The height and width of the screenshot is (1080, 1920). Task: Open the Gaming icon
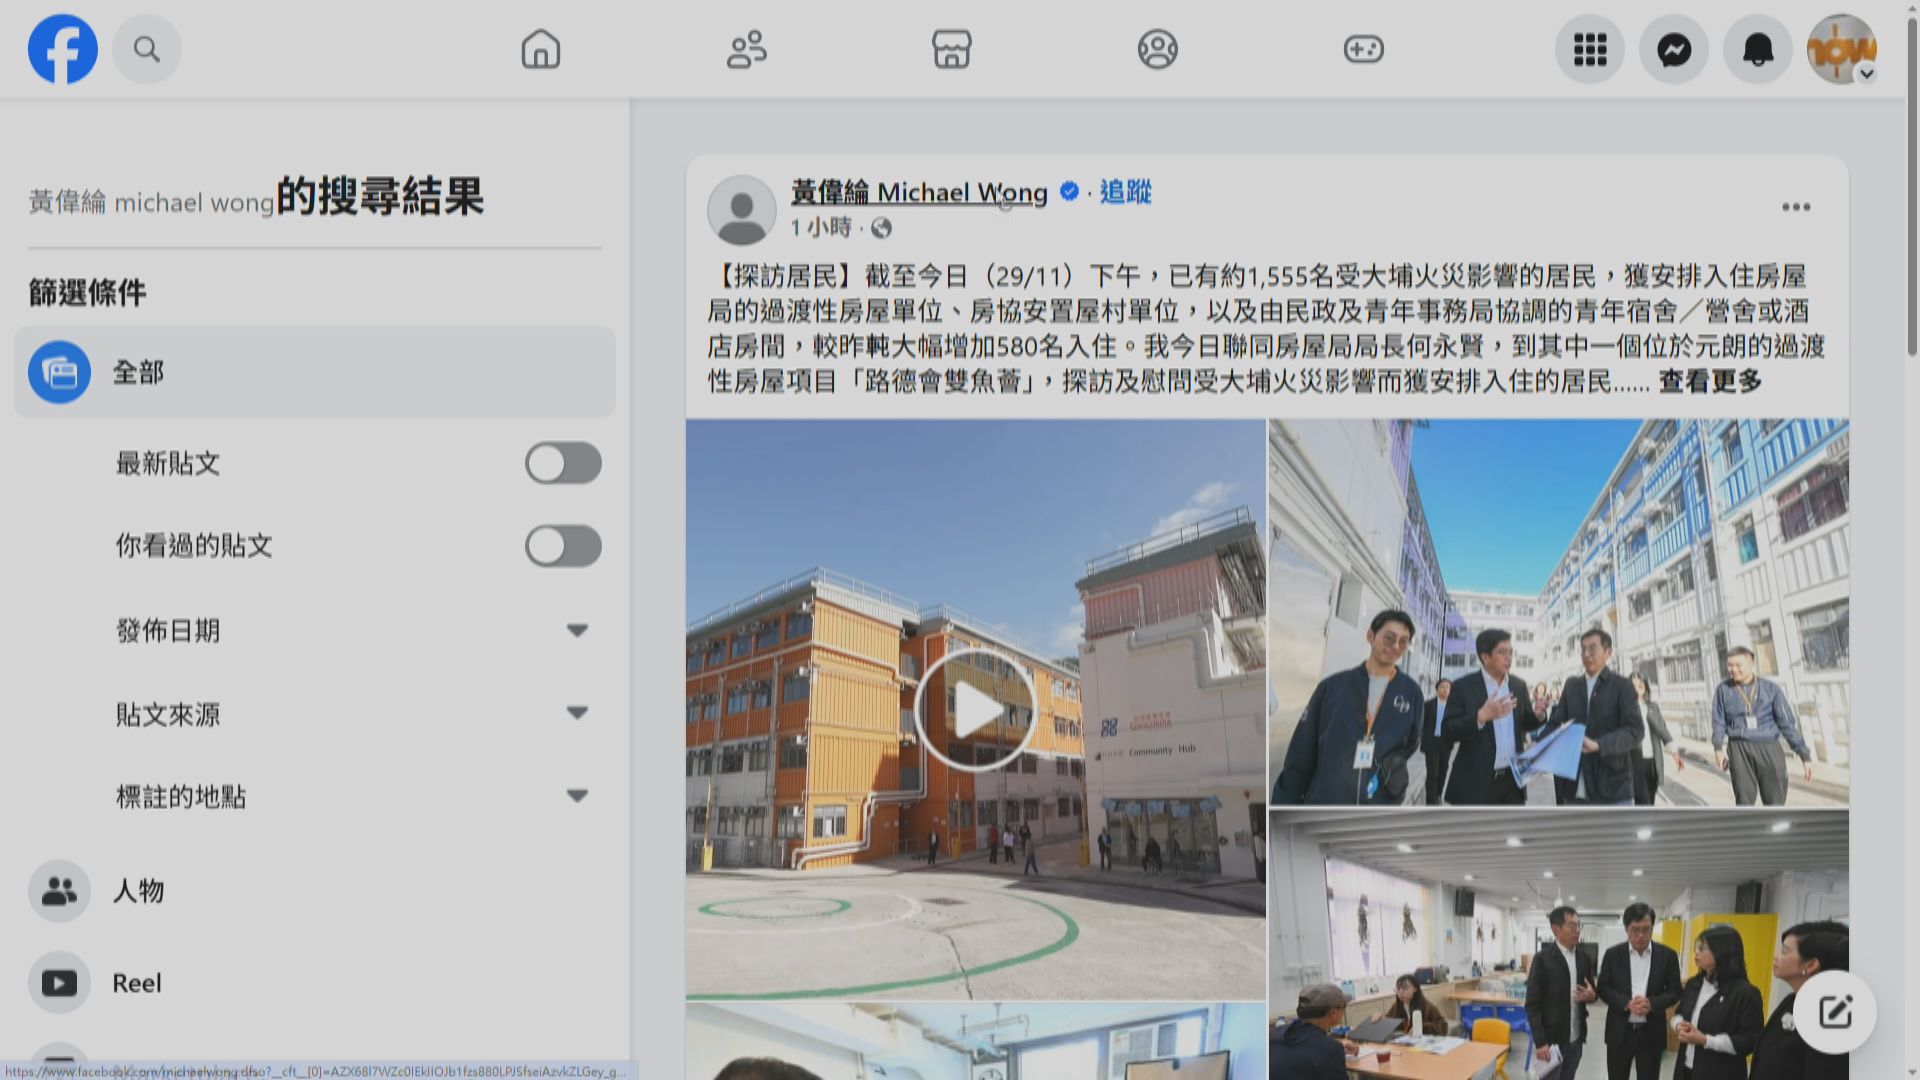tap(1363, 49)
